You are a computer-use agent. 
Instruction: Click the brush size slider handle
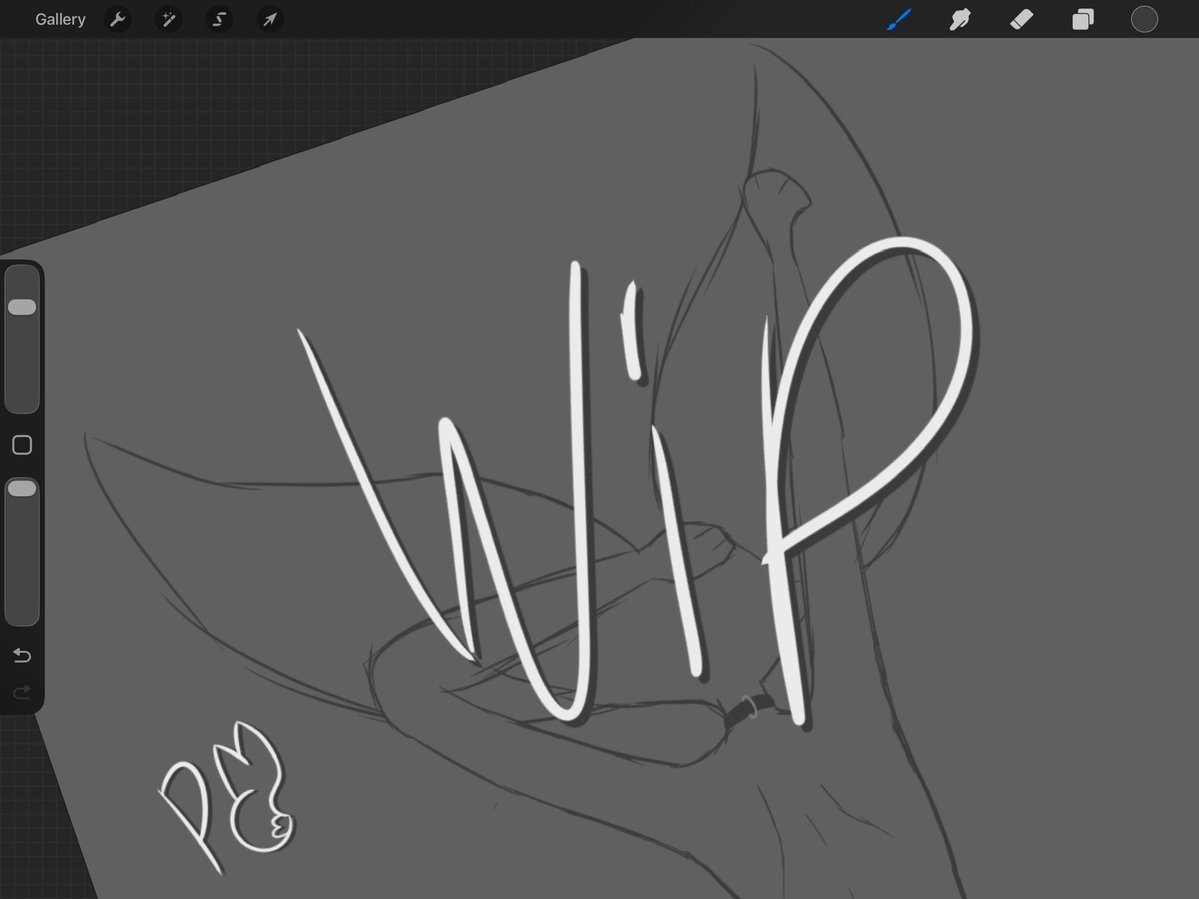tap(22, 307)
